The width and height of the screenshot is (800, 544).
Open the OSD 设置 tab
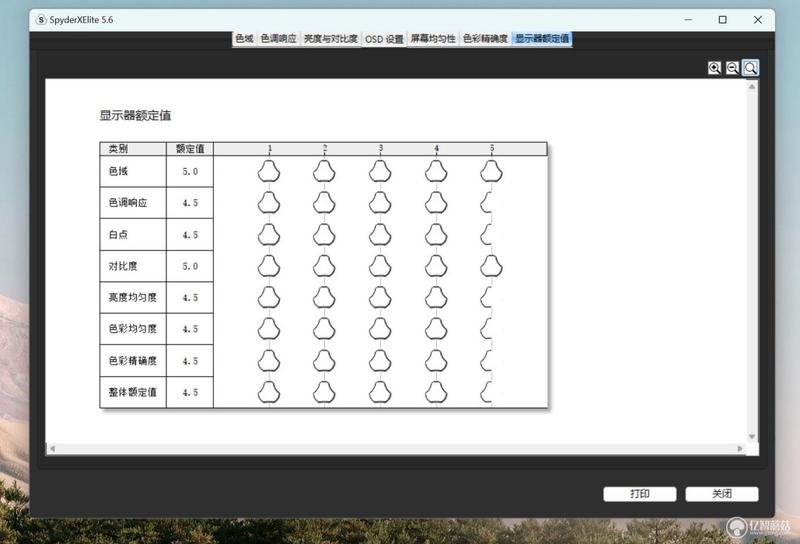tap(384, 39)
